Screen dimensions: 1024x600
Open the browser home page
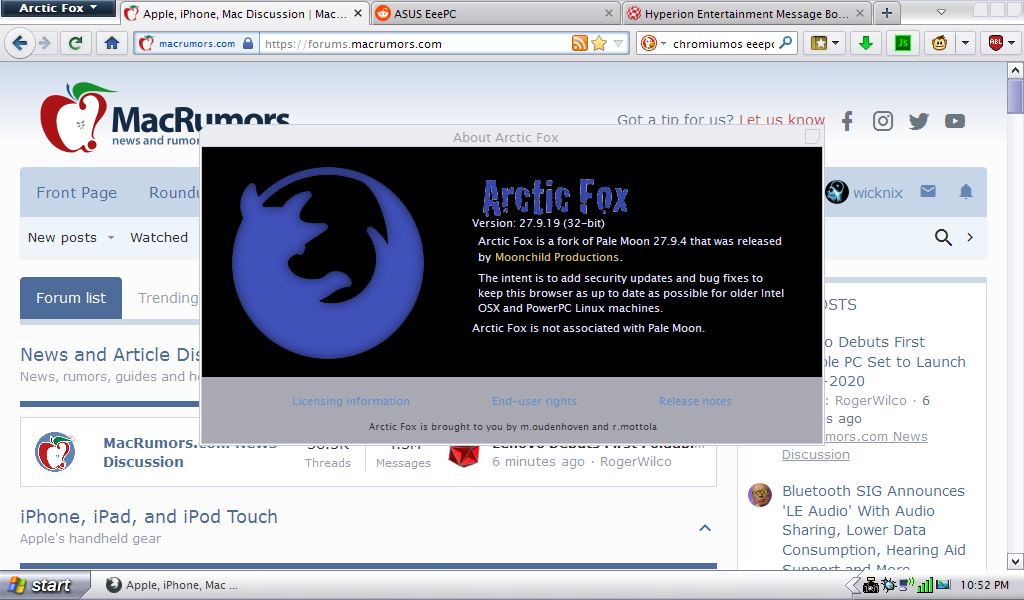coord(112,44)
